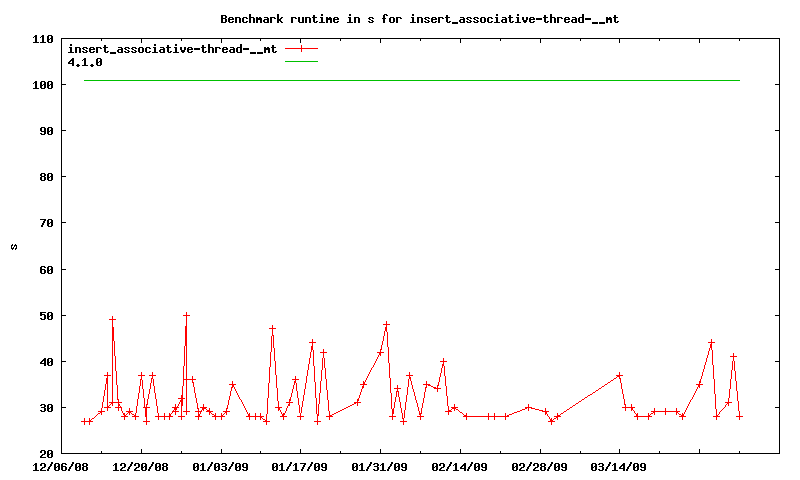
Task: Select the 4.1.0 legend label
Action: click(x=85, y=62)
